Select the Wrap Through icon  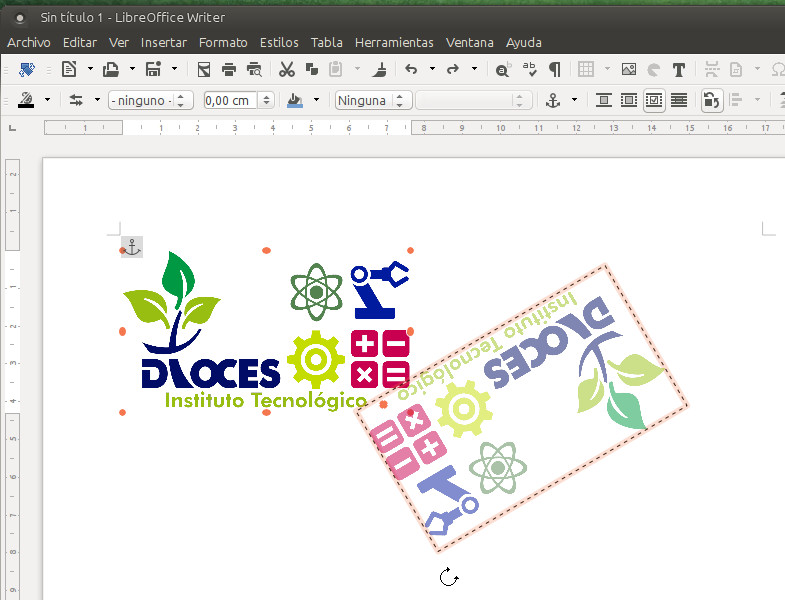pyautogui.click(x=679, y=100)
